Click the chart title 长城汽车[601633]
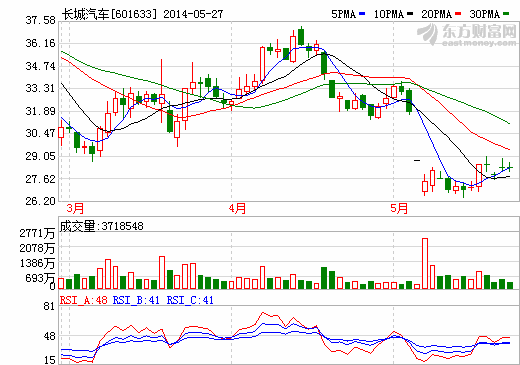Screen dimensions: 520x365 point(109,14)
